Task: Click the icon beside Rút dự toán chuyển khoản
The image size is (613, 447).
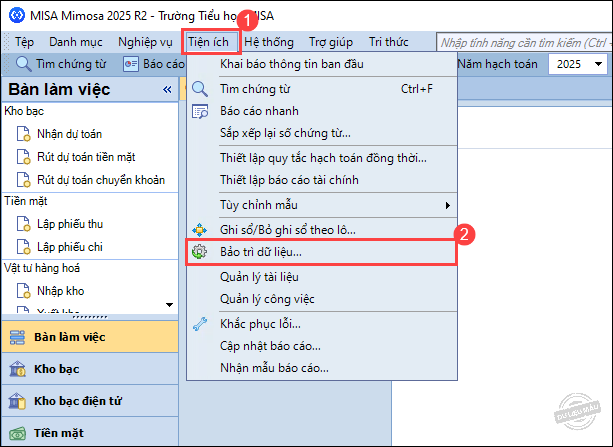Action: click(x=23, y=180)
